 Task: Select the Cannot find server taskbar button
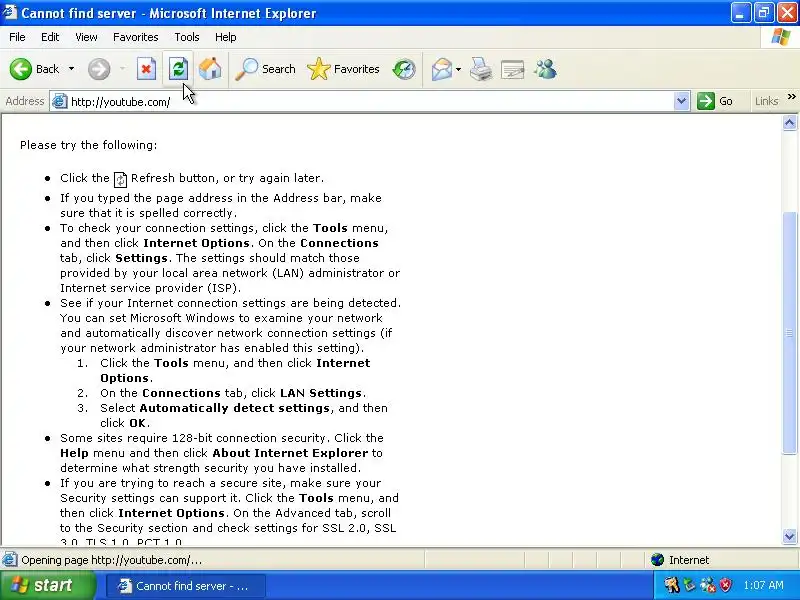[186, 586]
